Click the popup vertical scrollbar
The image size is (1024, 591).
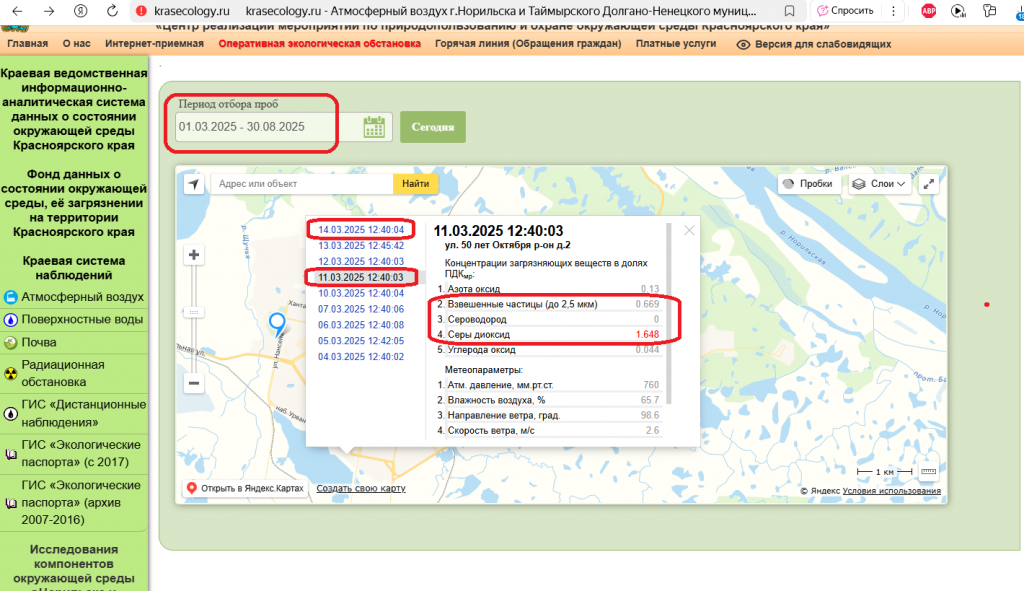click(668, 313)
